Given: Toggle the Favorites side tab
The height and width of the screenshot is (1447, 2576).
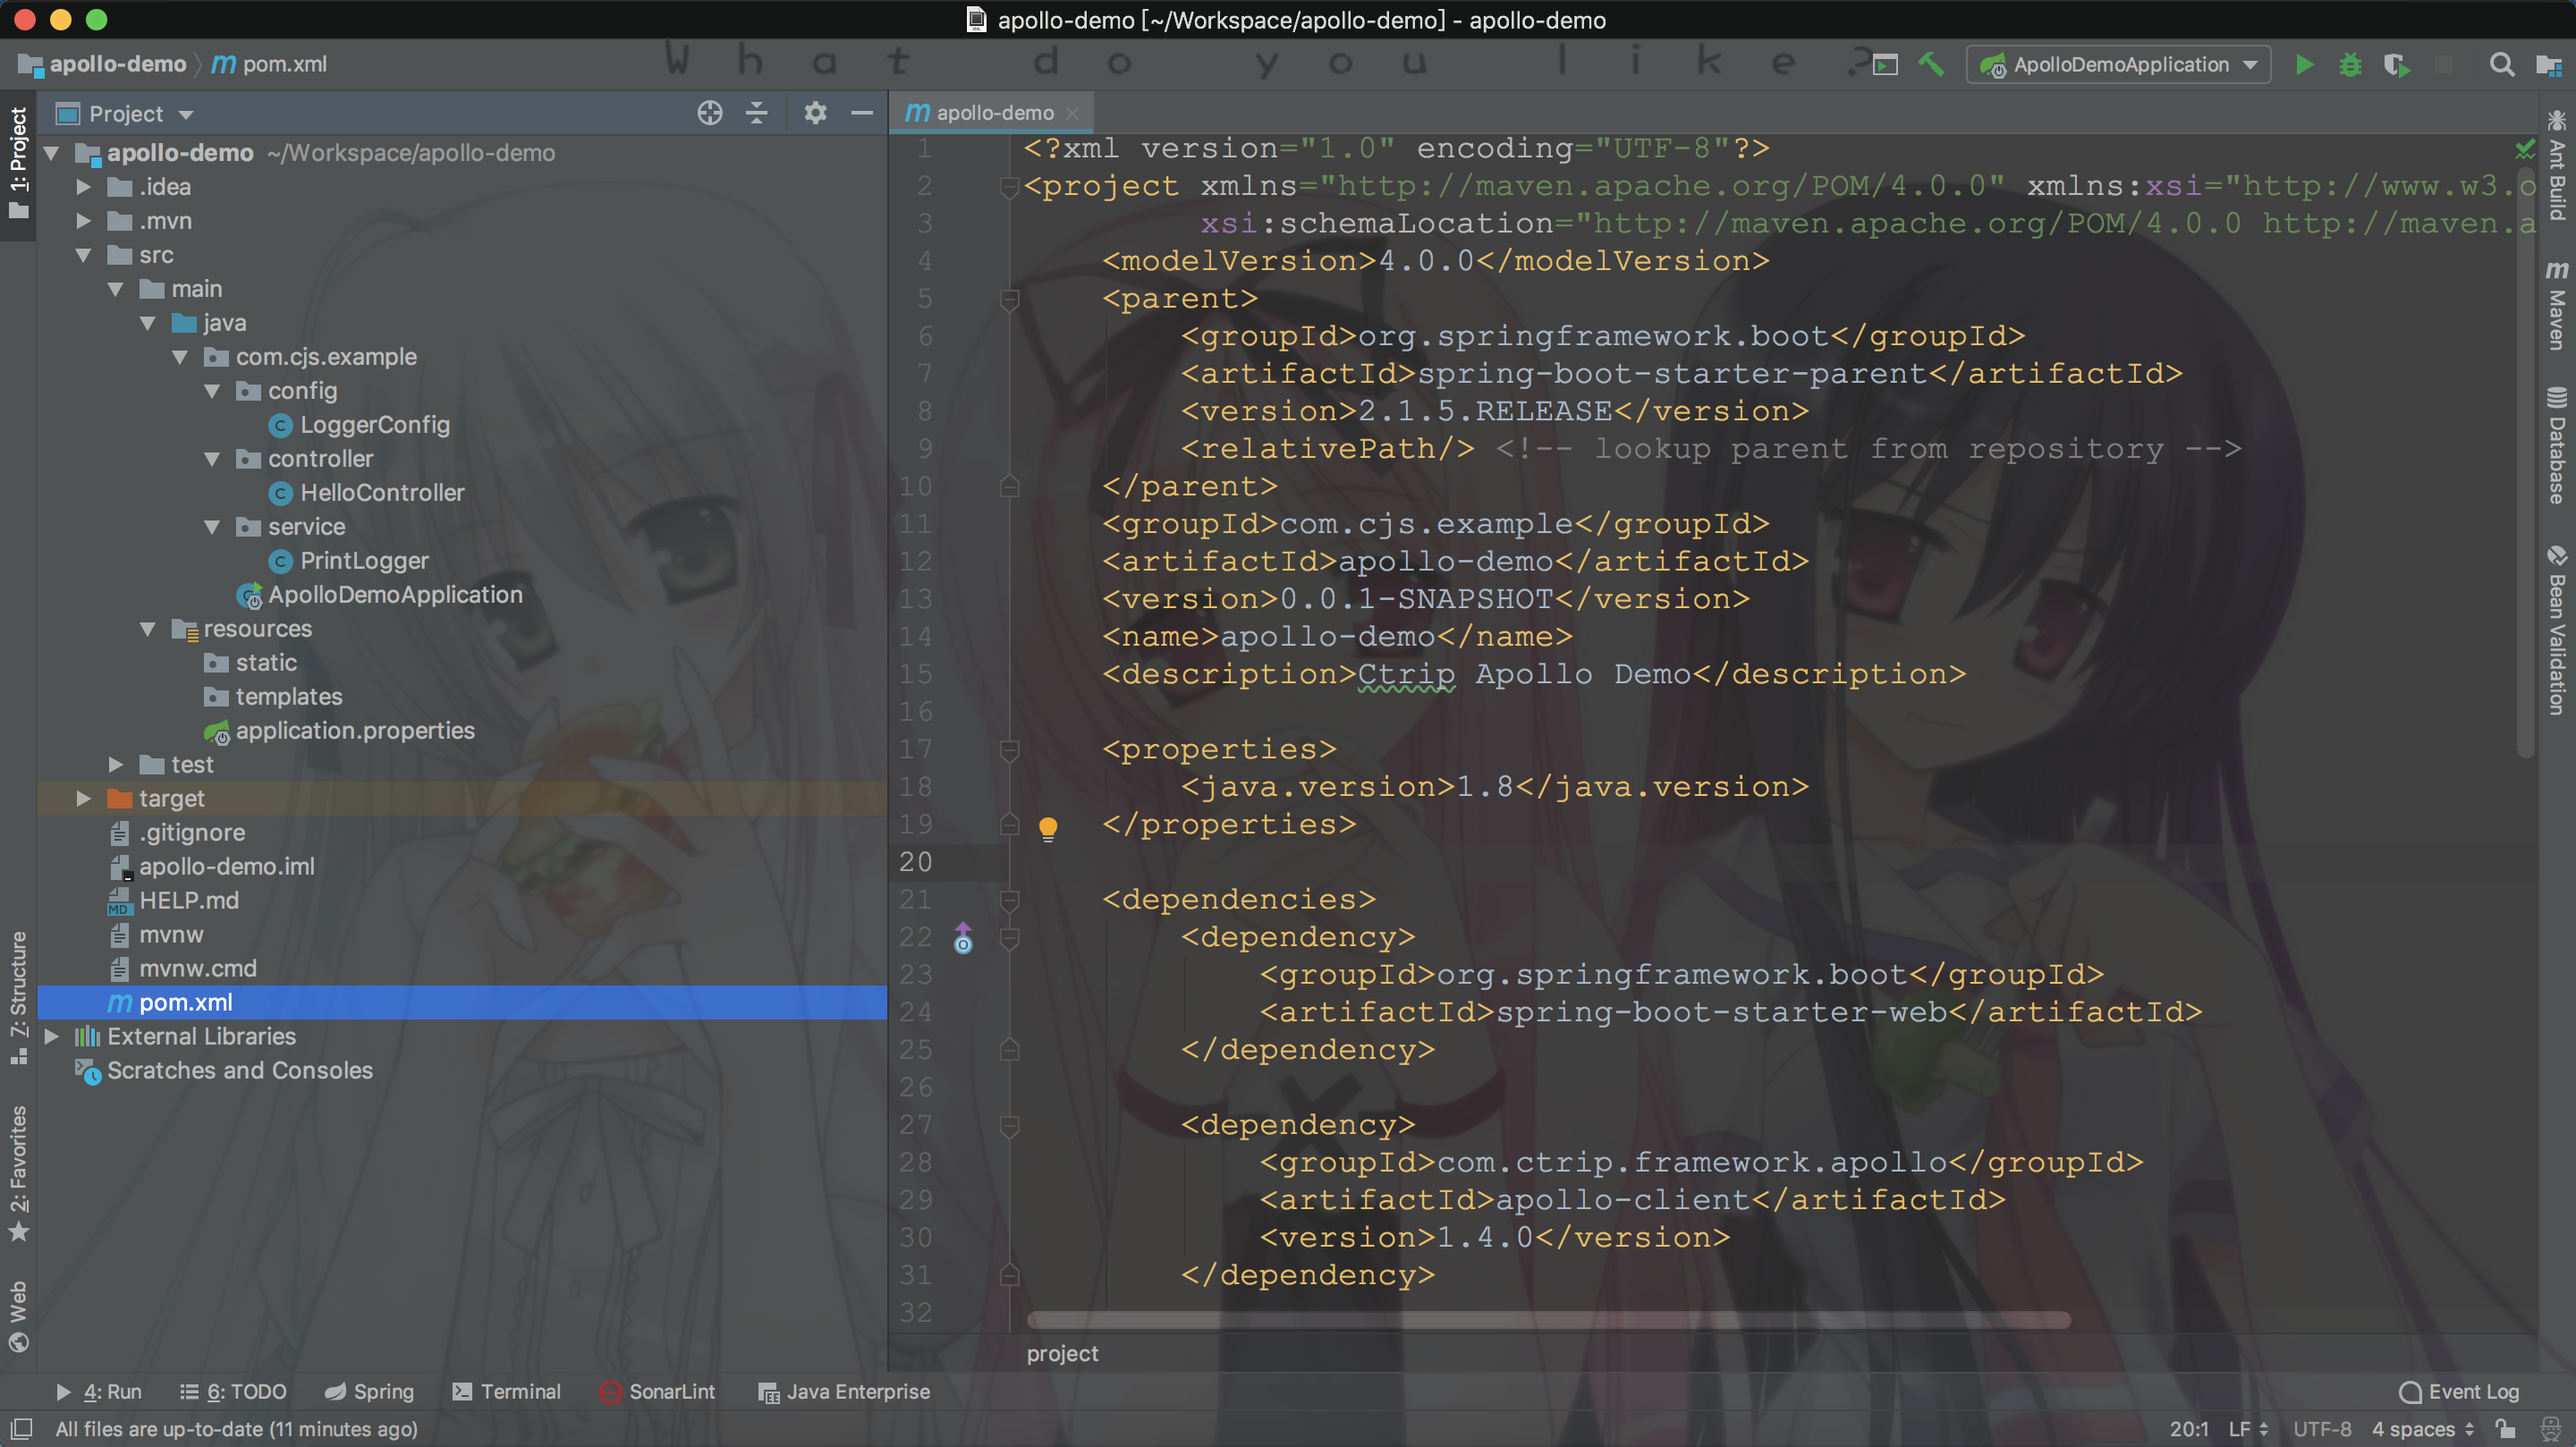Looking at the screenshot, I should tap(18, 1173).
